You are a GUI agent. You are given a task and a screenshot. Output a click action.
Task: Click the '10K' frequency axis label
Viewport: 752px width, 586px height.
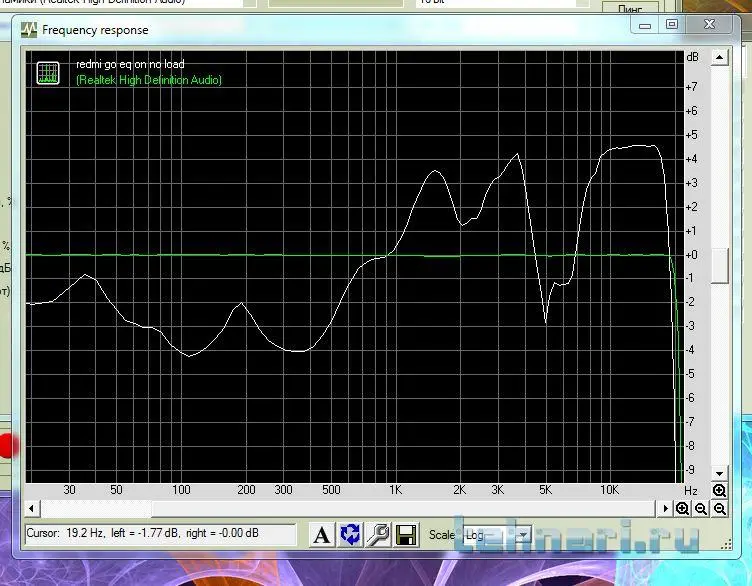(x=610, y=490)
